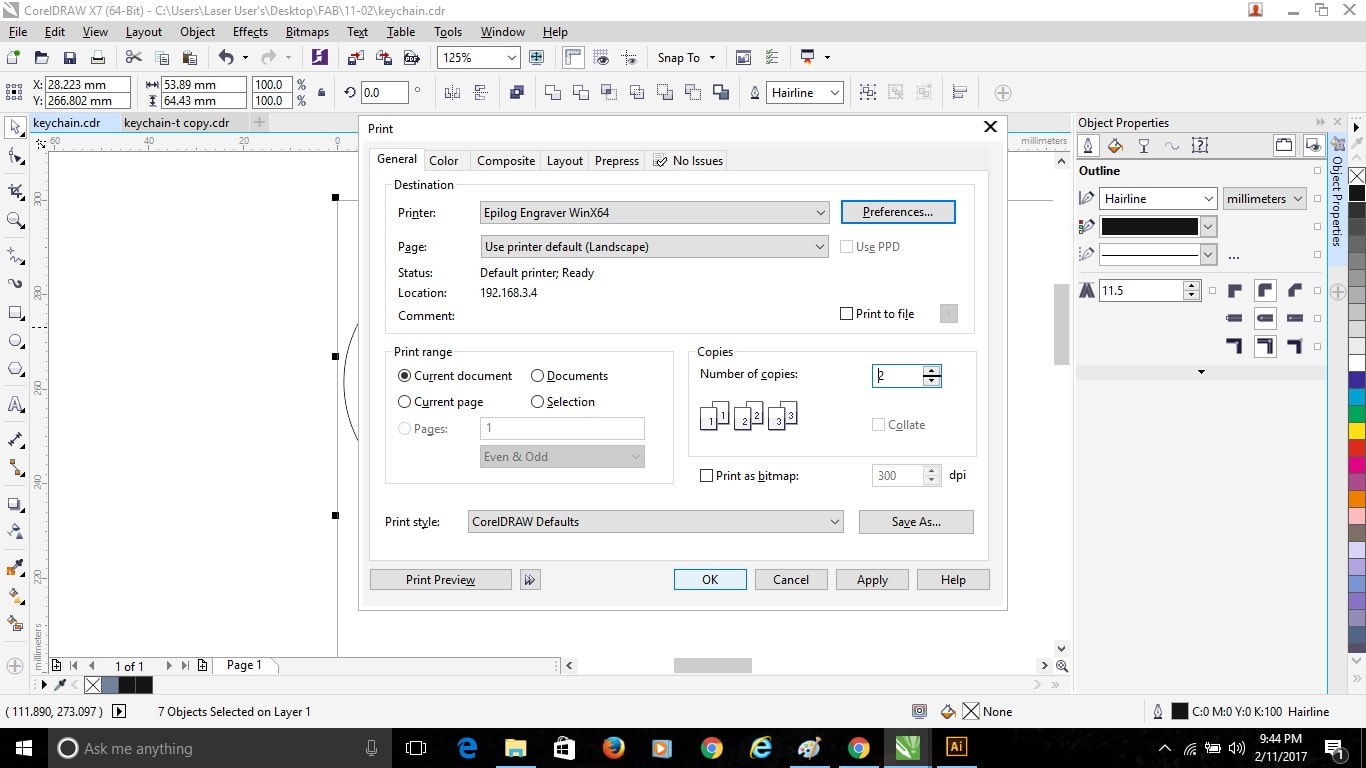This screenshot has width=1366, height=768.
Task: Switch to the Prepress tab
Action: [617, 160]
